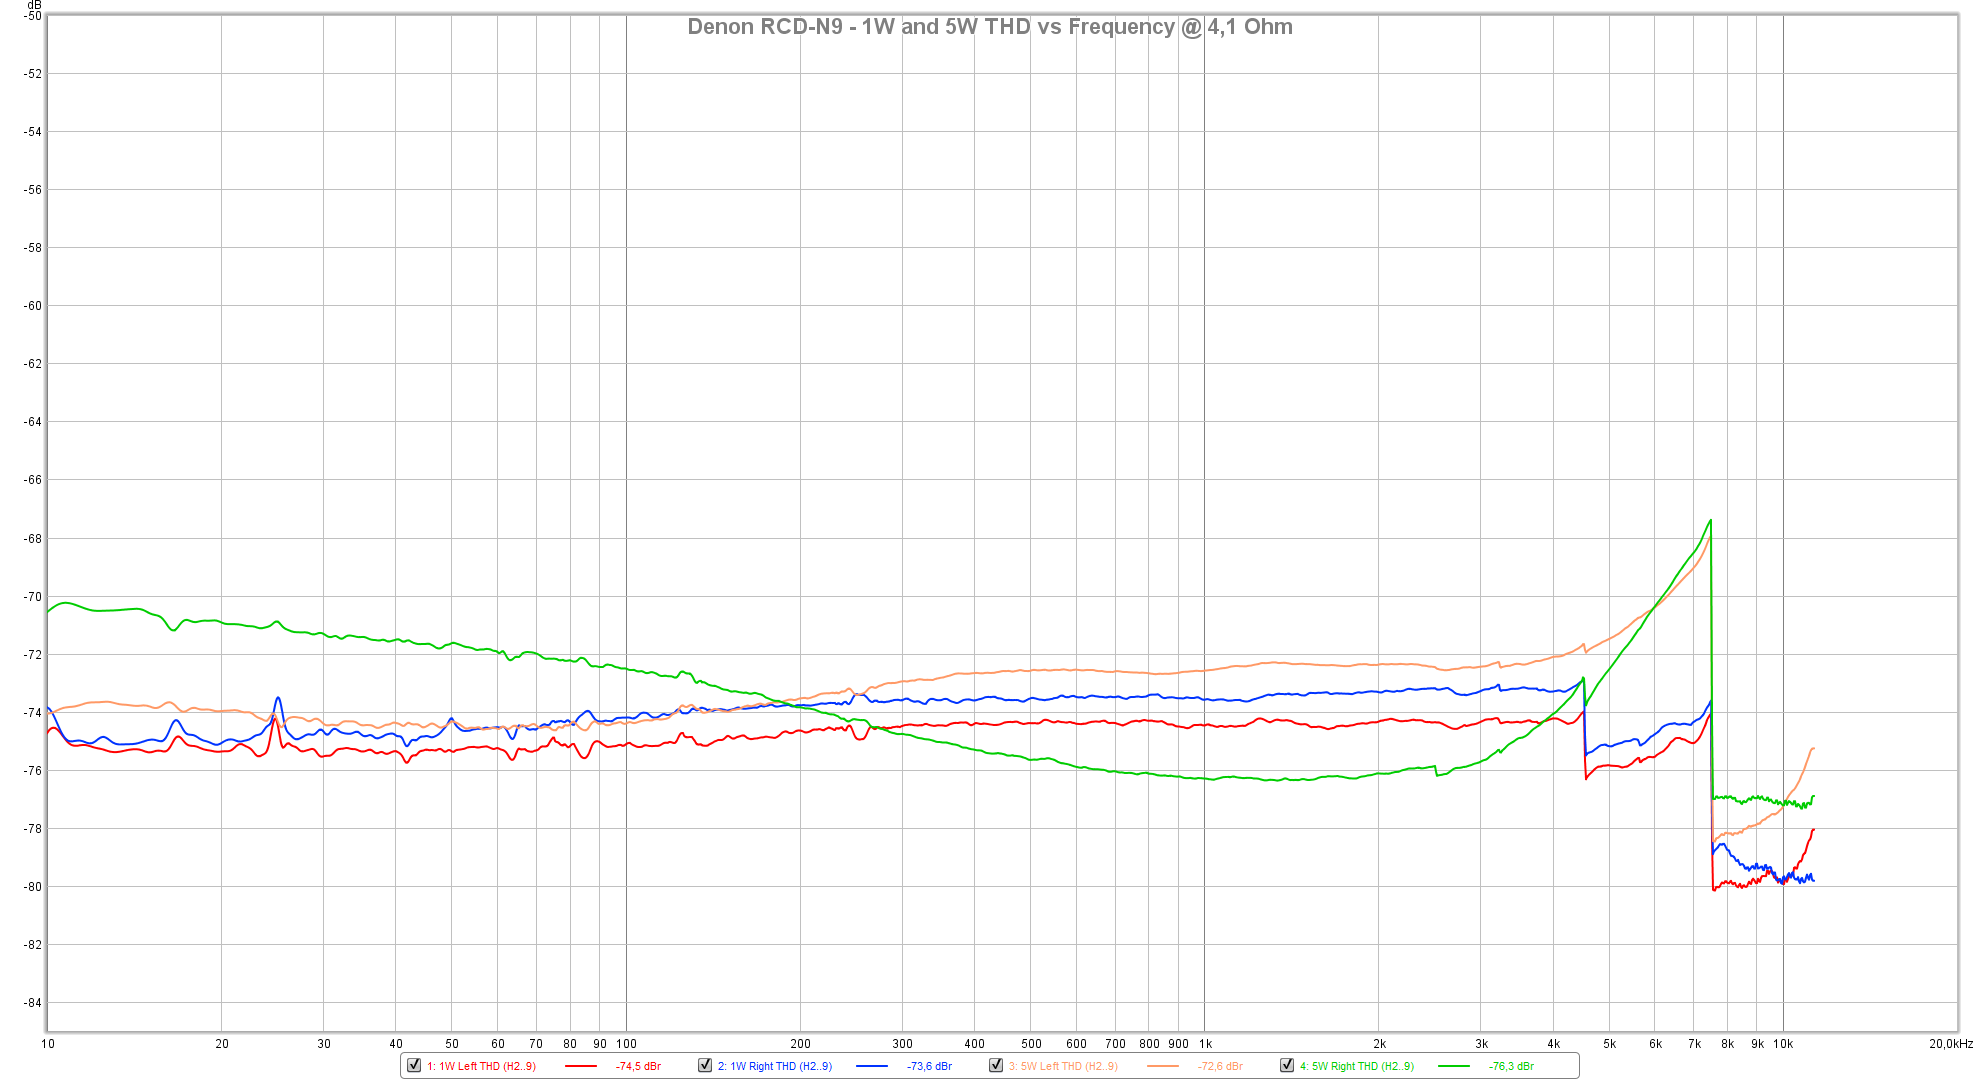Select the '2: 1W Right THD (H2..9)' legend label
1980x1080 pixels.
point(775,1066)
